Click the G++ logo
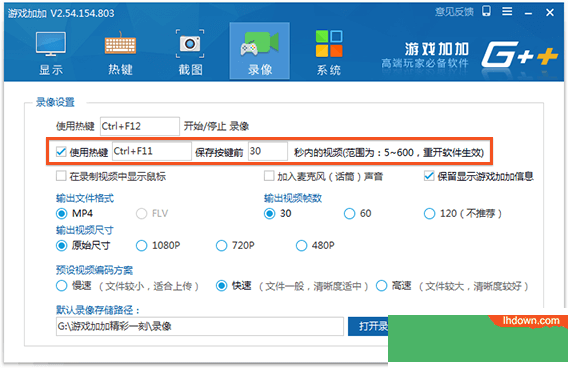This screenshot has height=368, width=568. [519, 54]
